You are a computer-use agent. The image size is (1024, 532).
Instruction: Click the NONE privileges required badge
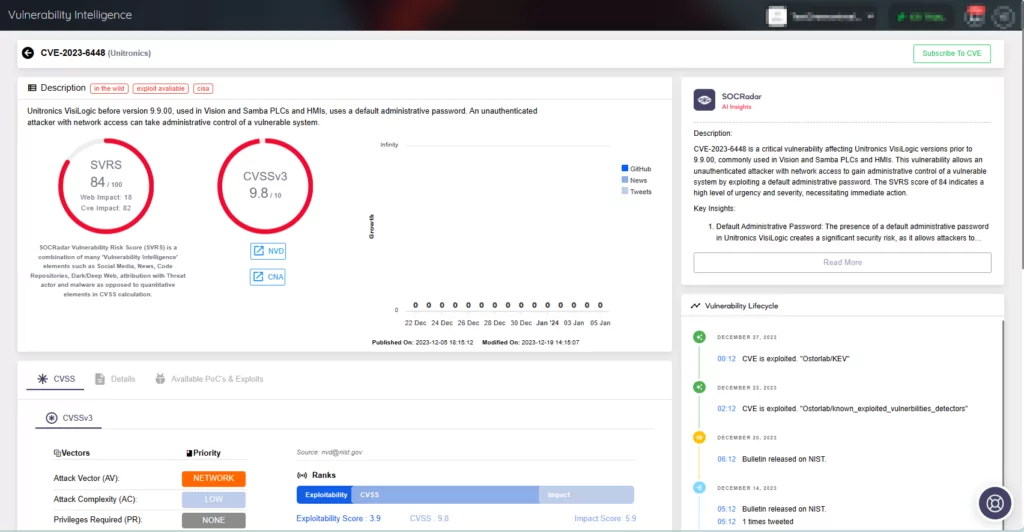pyautogui.click(x=214, y=520)
